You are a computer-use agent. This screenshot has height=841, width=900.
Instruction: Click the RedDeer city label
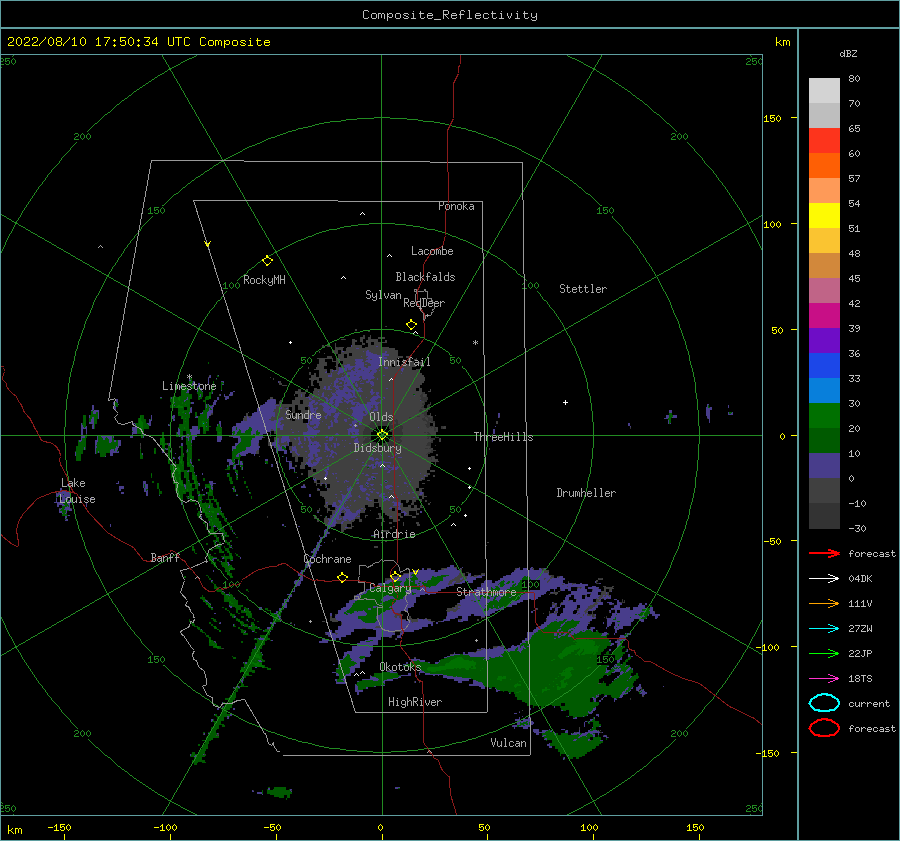pos(424,303)
